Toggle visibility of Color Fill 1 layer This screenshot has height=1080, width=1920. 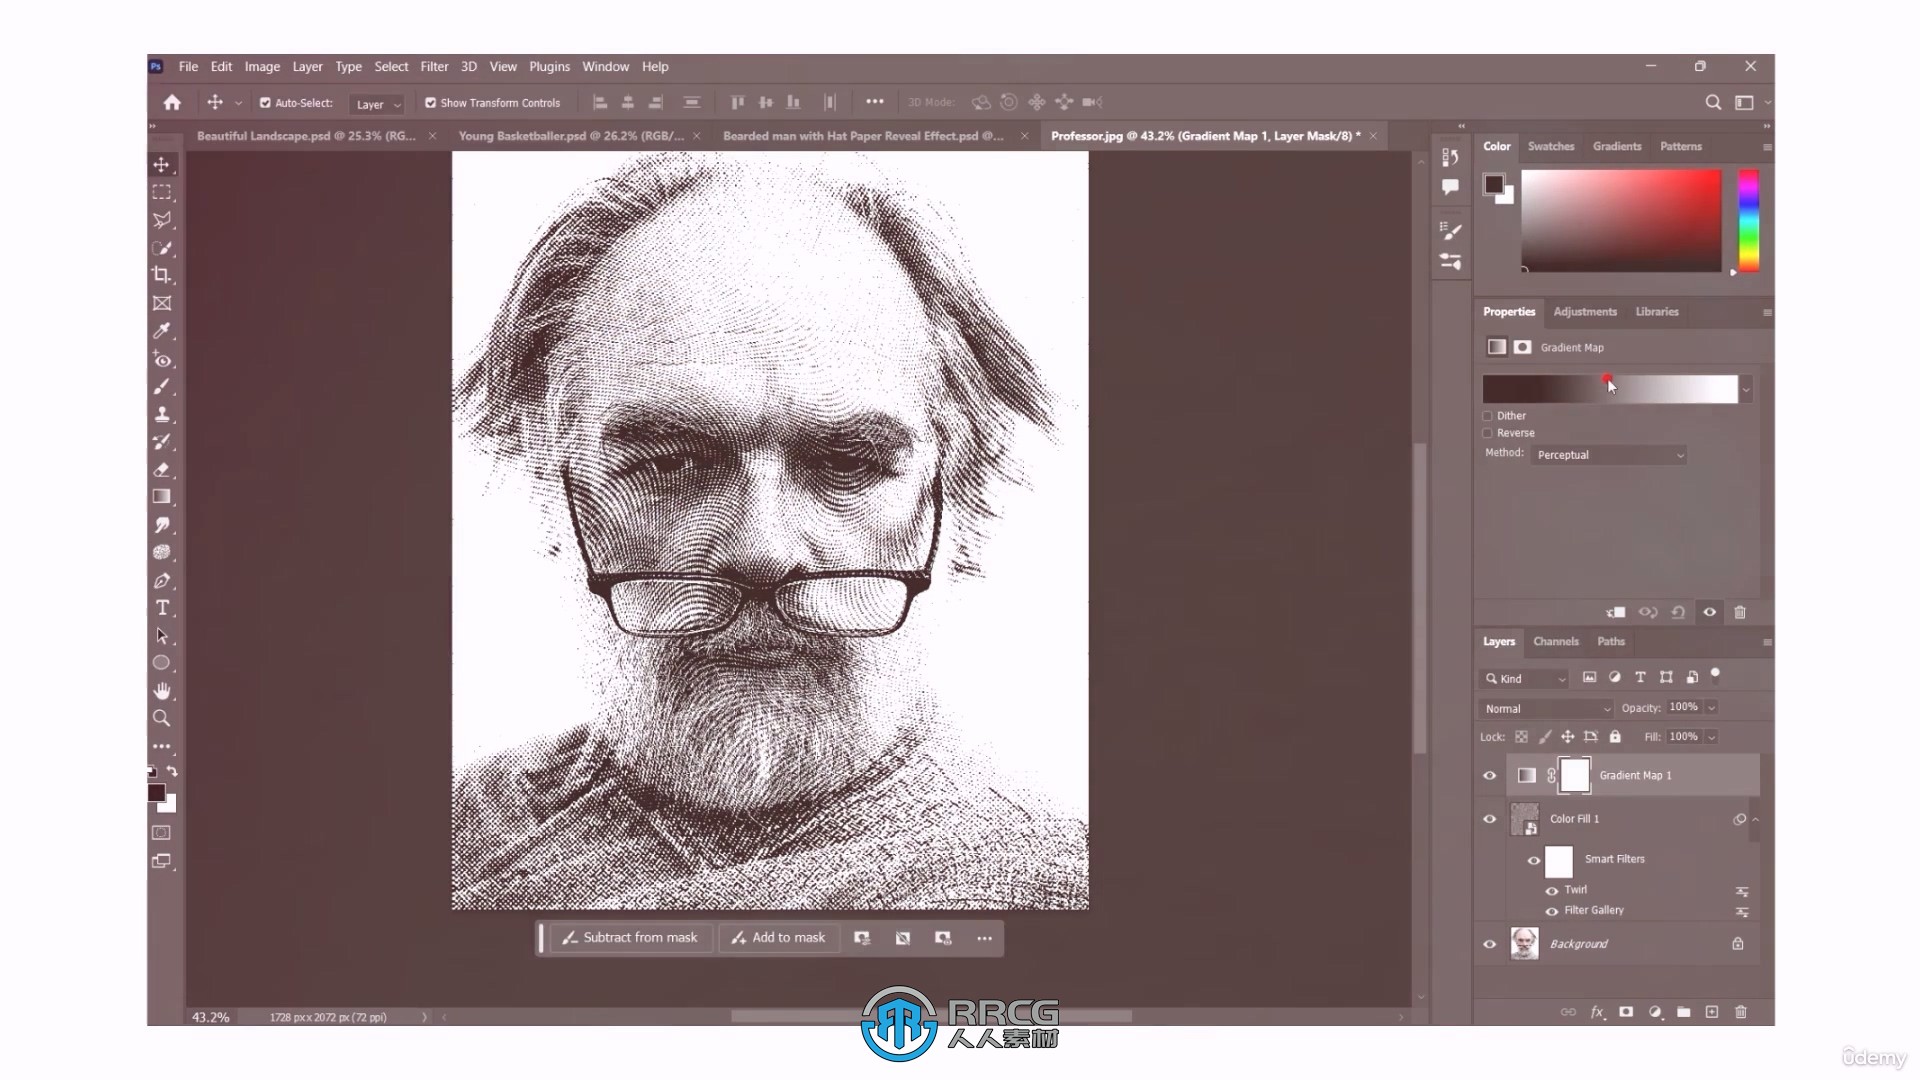pos(1489,819)
